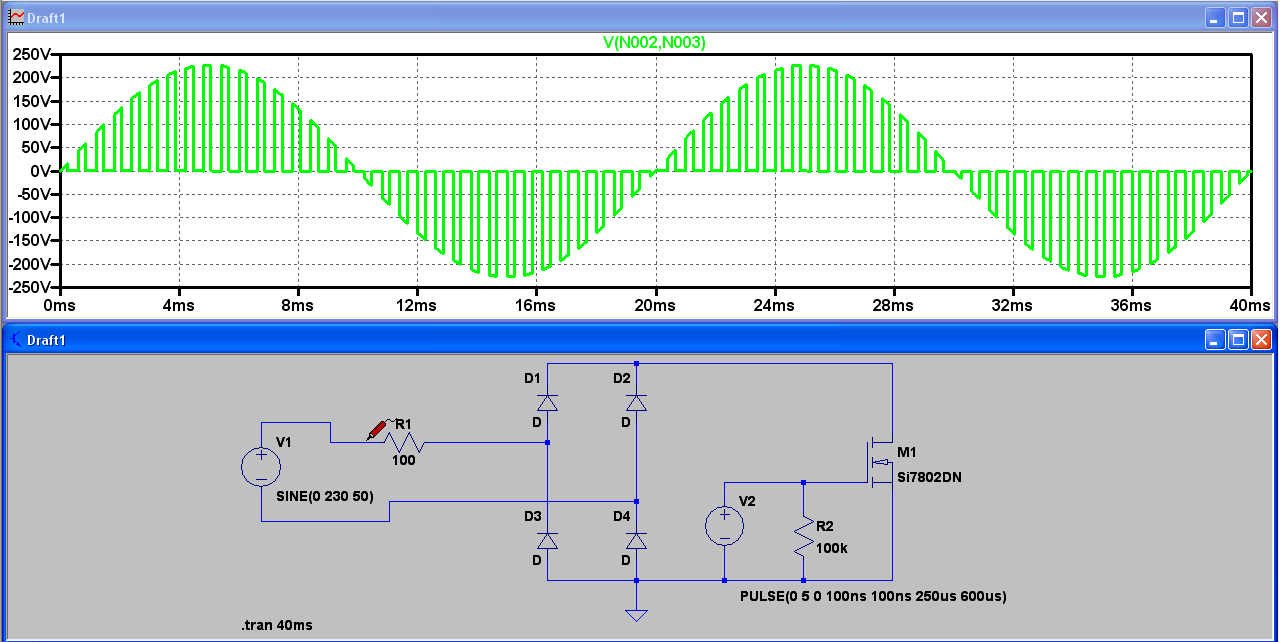Minimize the schematic Draft1 window
The width and height of the screenshot is (1280, 642).
click(1215, 340)
